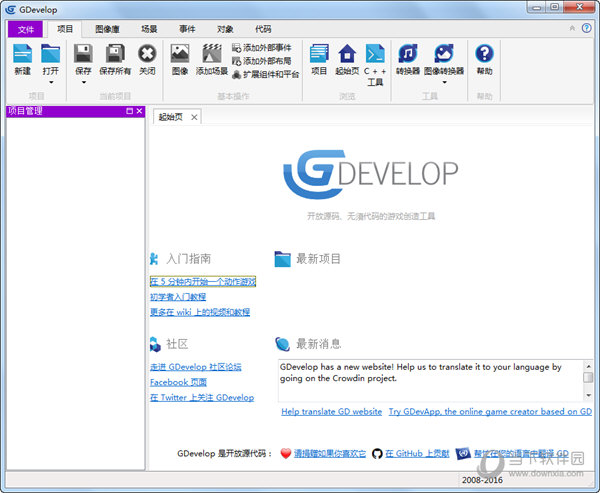Image resolution: width=600 pixels, height=493 pixels.
Task: Click the Help translate GD website link
Action: 331,412
